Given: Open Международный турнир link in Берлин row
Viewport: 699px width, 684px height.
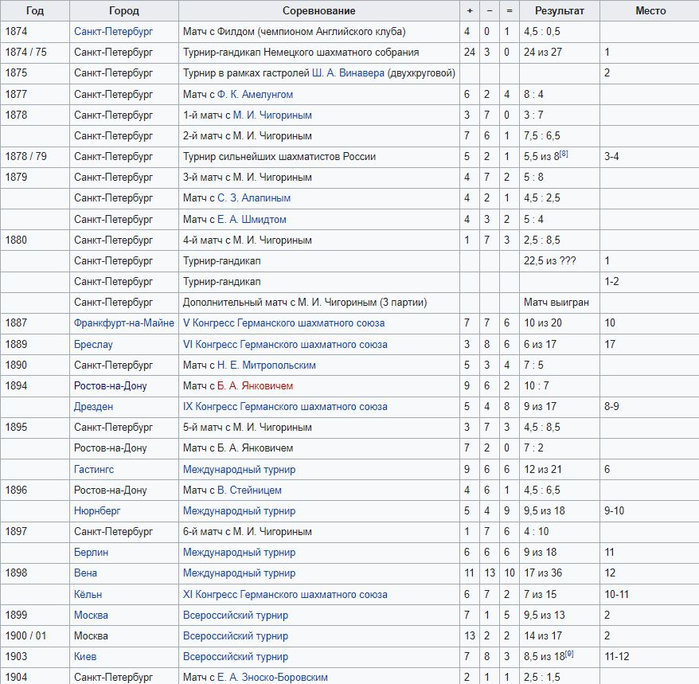Looking at the screenshot, I should [239, 552].
